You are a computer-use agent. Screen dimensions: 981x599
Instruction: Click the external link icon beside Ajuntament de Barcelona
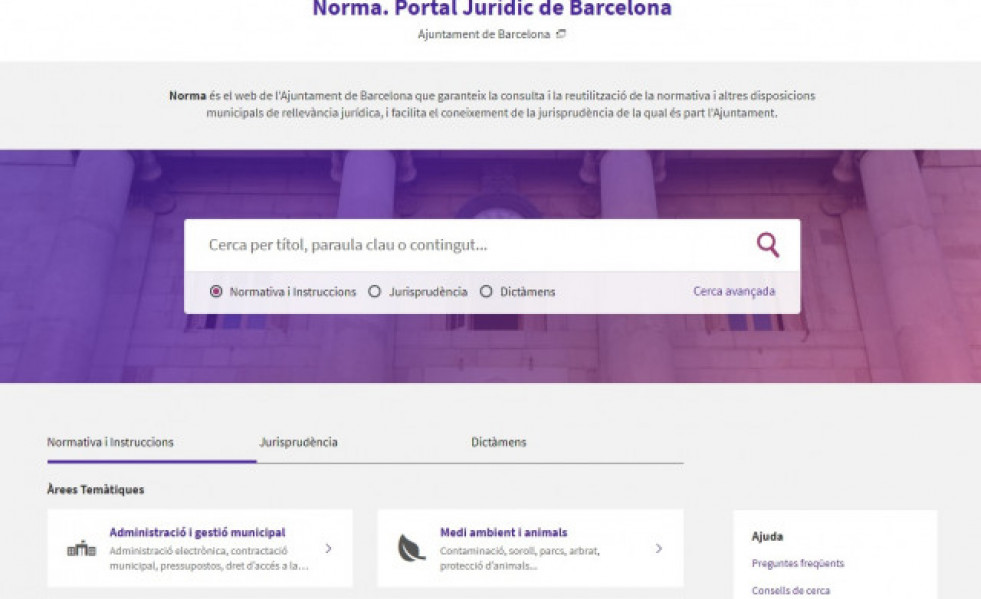(561, 34)
